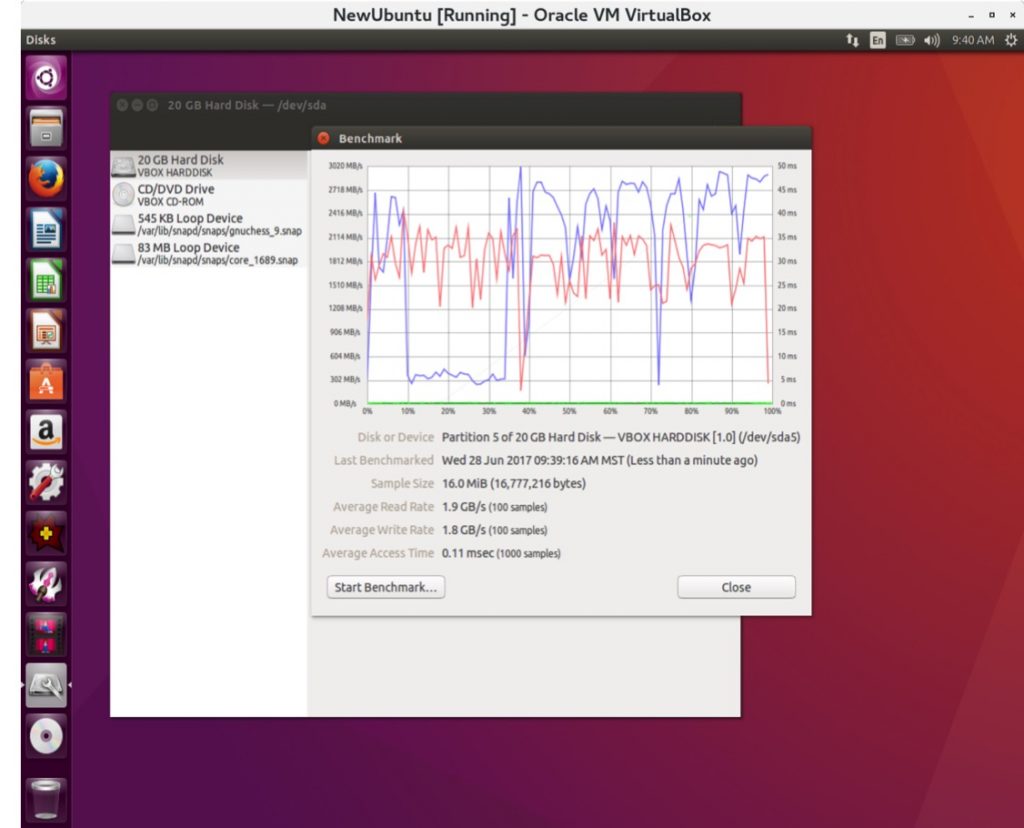Open the sound volume indicator
Viewport: 1024px width, 828px height.
click(x=932, y=40)
